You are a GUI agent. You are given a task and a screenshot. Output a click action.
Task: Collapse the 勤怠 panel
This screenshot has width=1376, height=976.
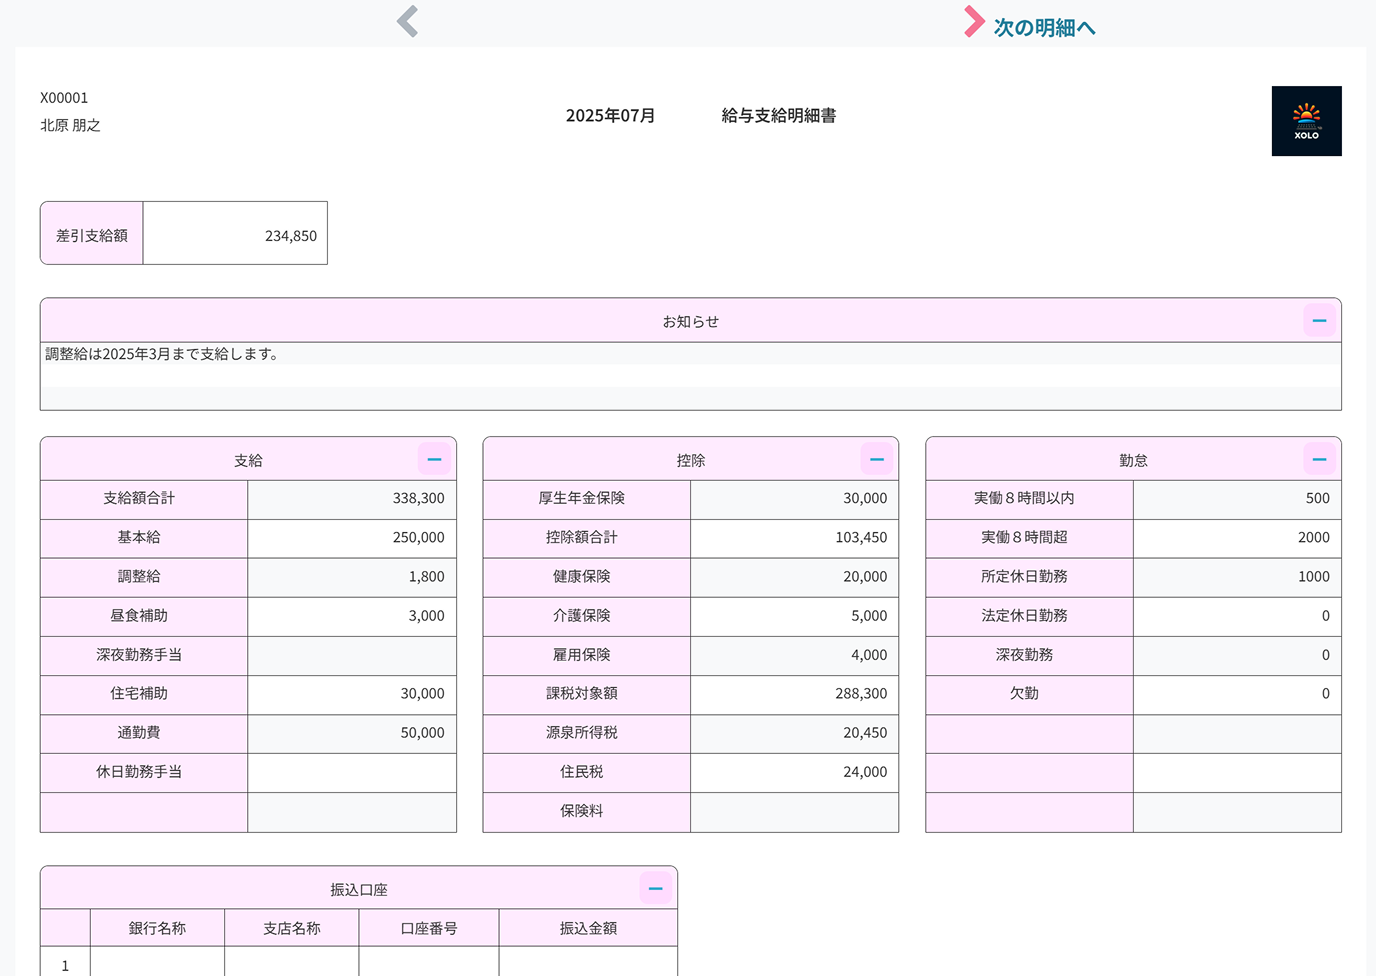point(1319,459)
